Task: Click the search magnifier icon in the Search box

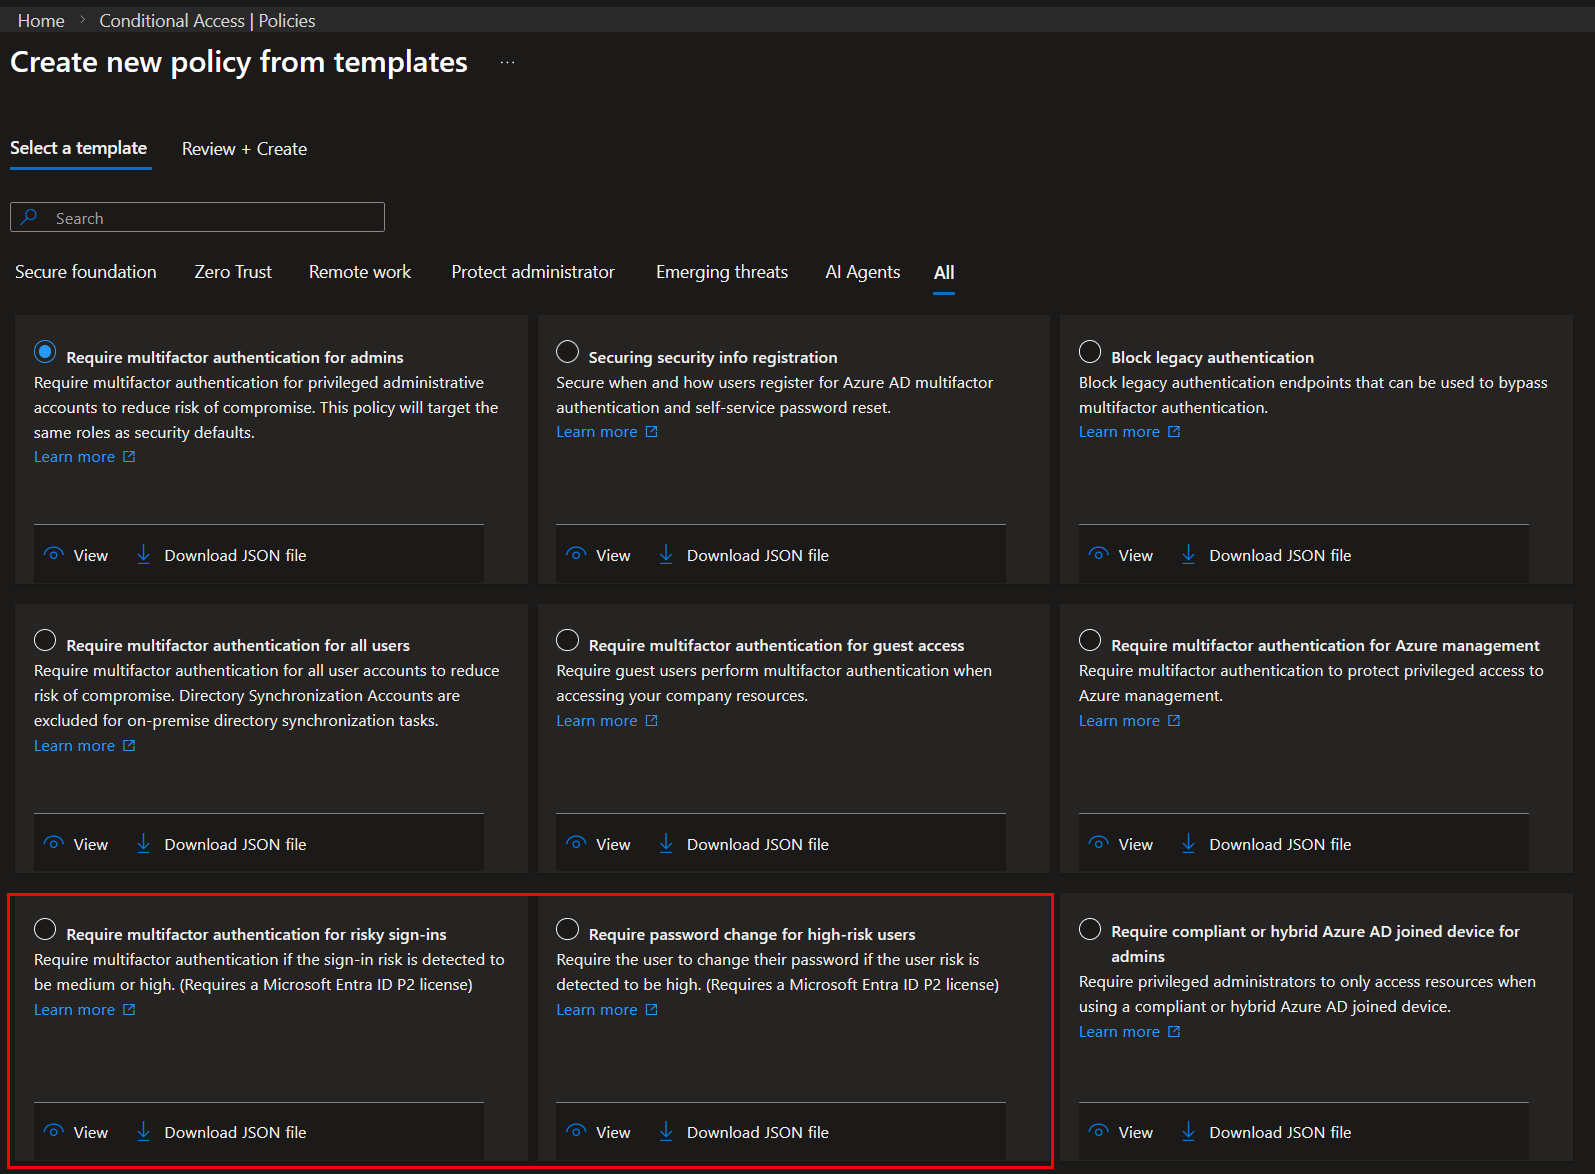Action: tap(30, 217)
